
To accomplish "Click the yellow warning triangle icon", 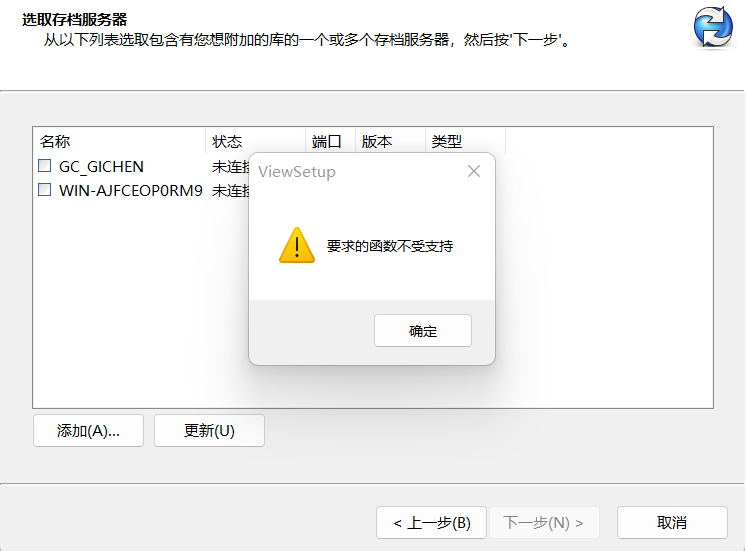I will (297, 245).
